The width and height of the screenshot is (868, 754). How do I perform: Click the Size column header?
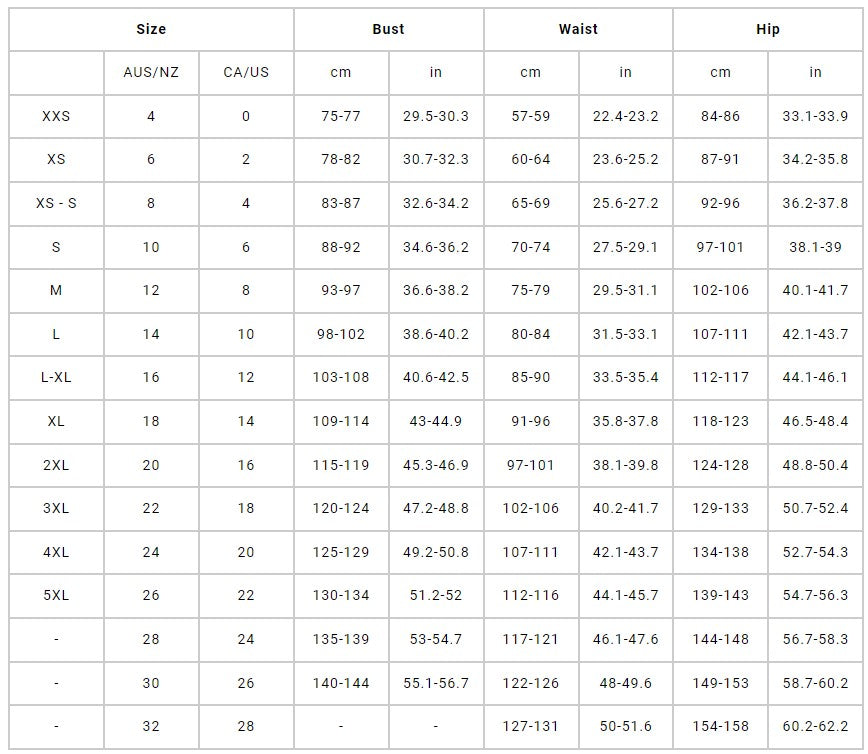point(151,29)
